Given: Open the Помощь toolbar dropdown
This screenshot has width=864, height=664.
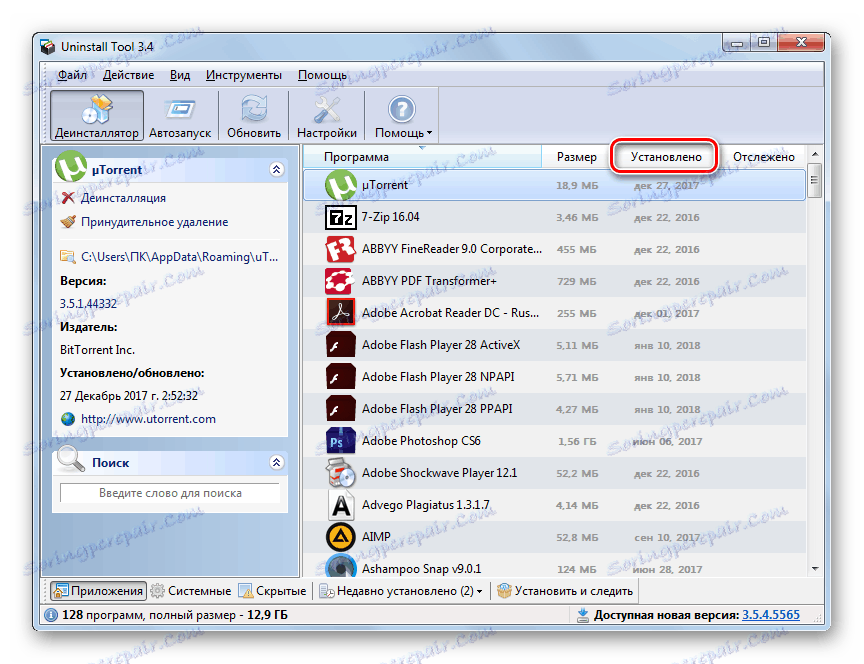Looking at the screenshot, I should tap(403, 116).
